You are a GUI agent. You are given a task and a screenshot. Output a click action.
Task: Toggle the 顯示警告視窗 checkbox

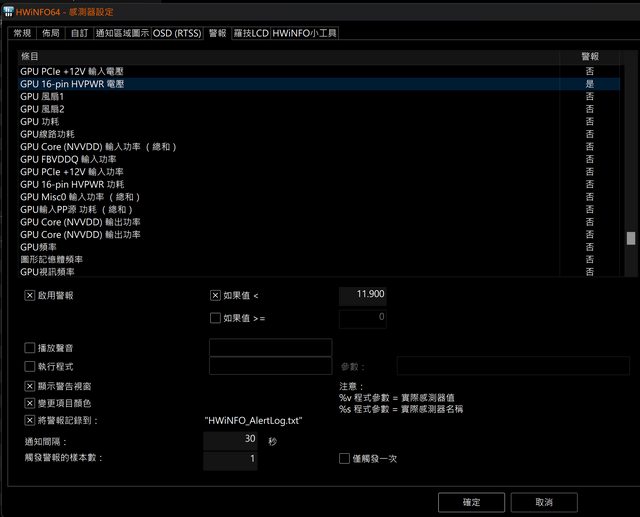click(30, 386)
